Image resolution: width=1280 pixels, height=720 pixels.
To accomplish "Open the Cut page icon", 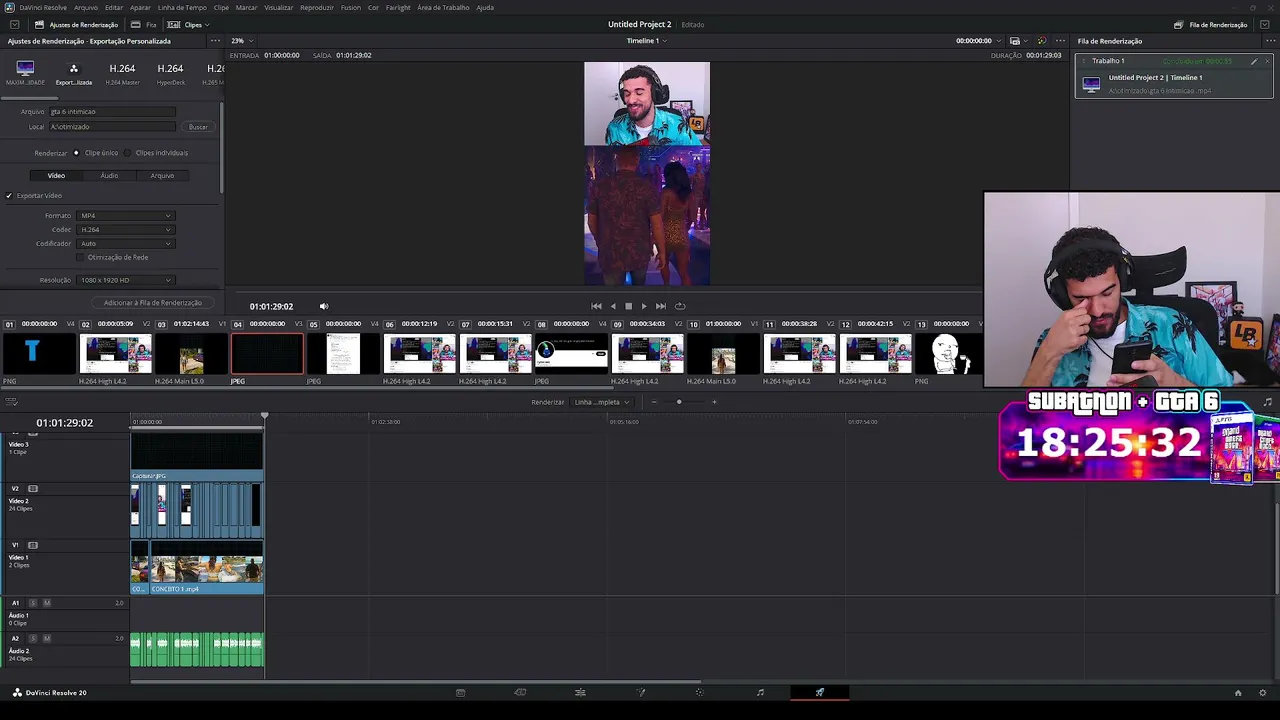I will [520, 692].
